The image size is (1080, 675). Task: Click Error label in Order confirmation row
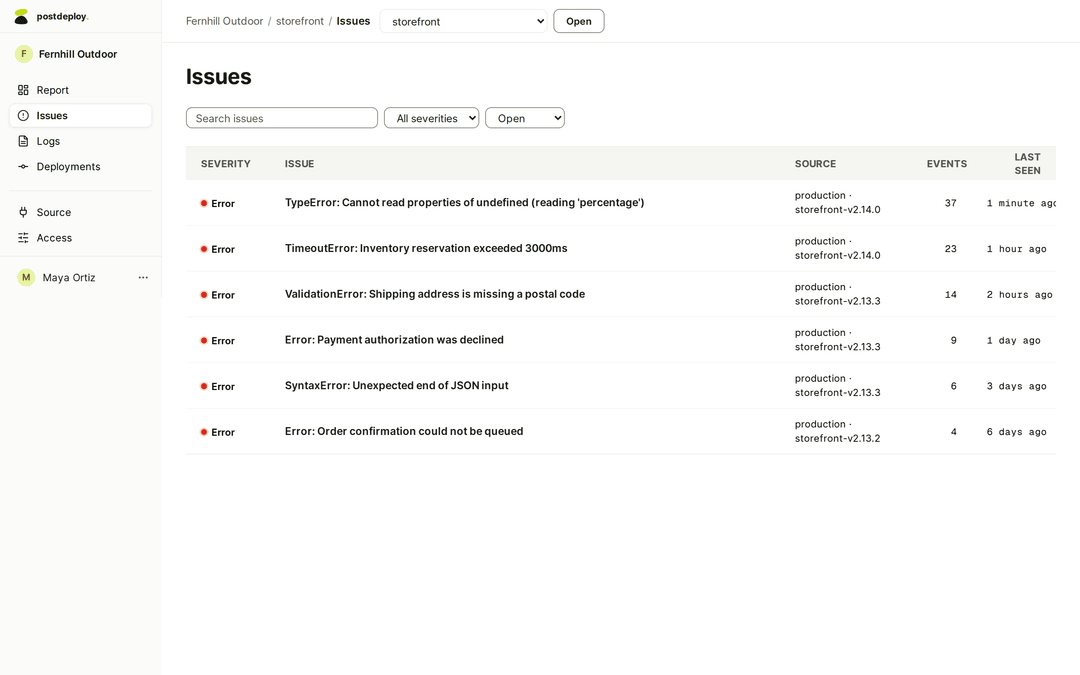[223, 433]
